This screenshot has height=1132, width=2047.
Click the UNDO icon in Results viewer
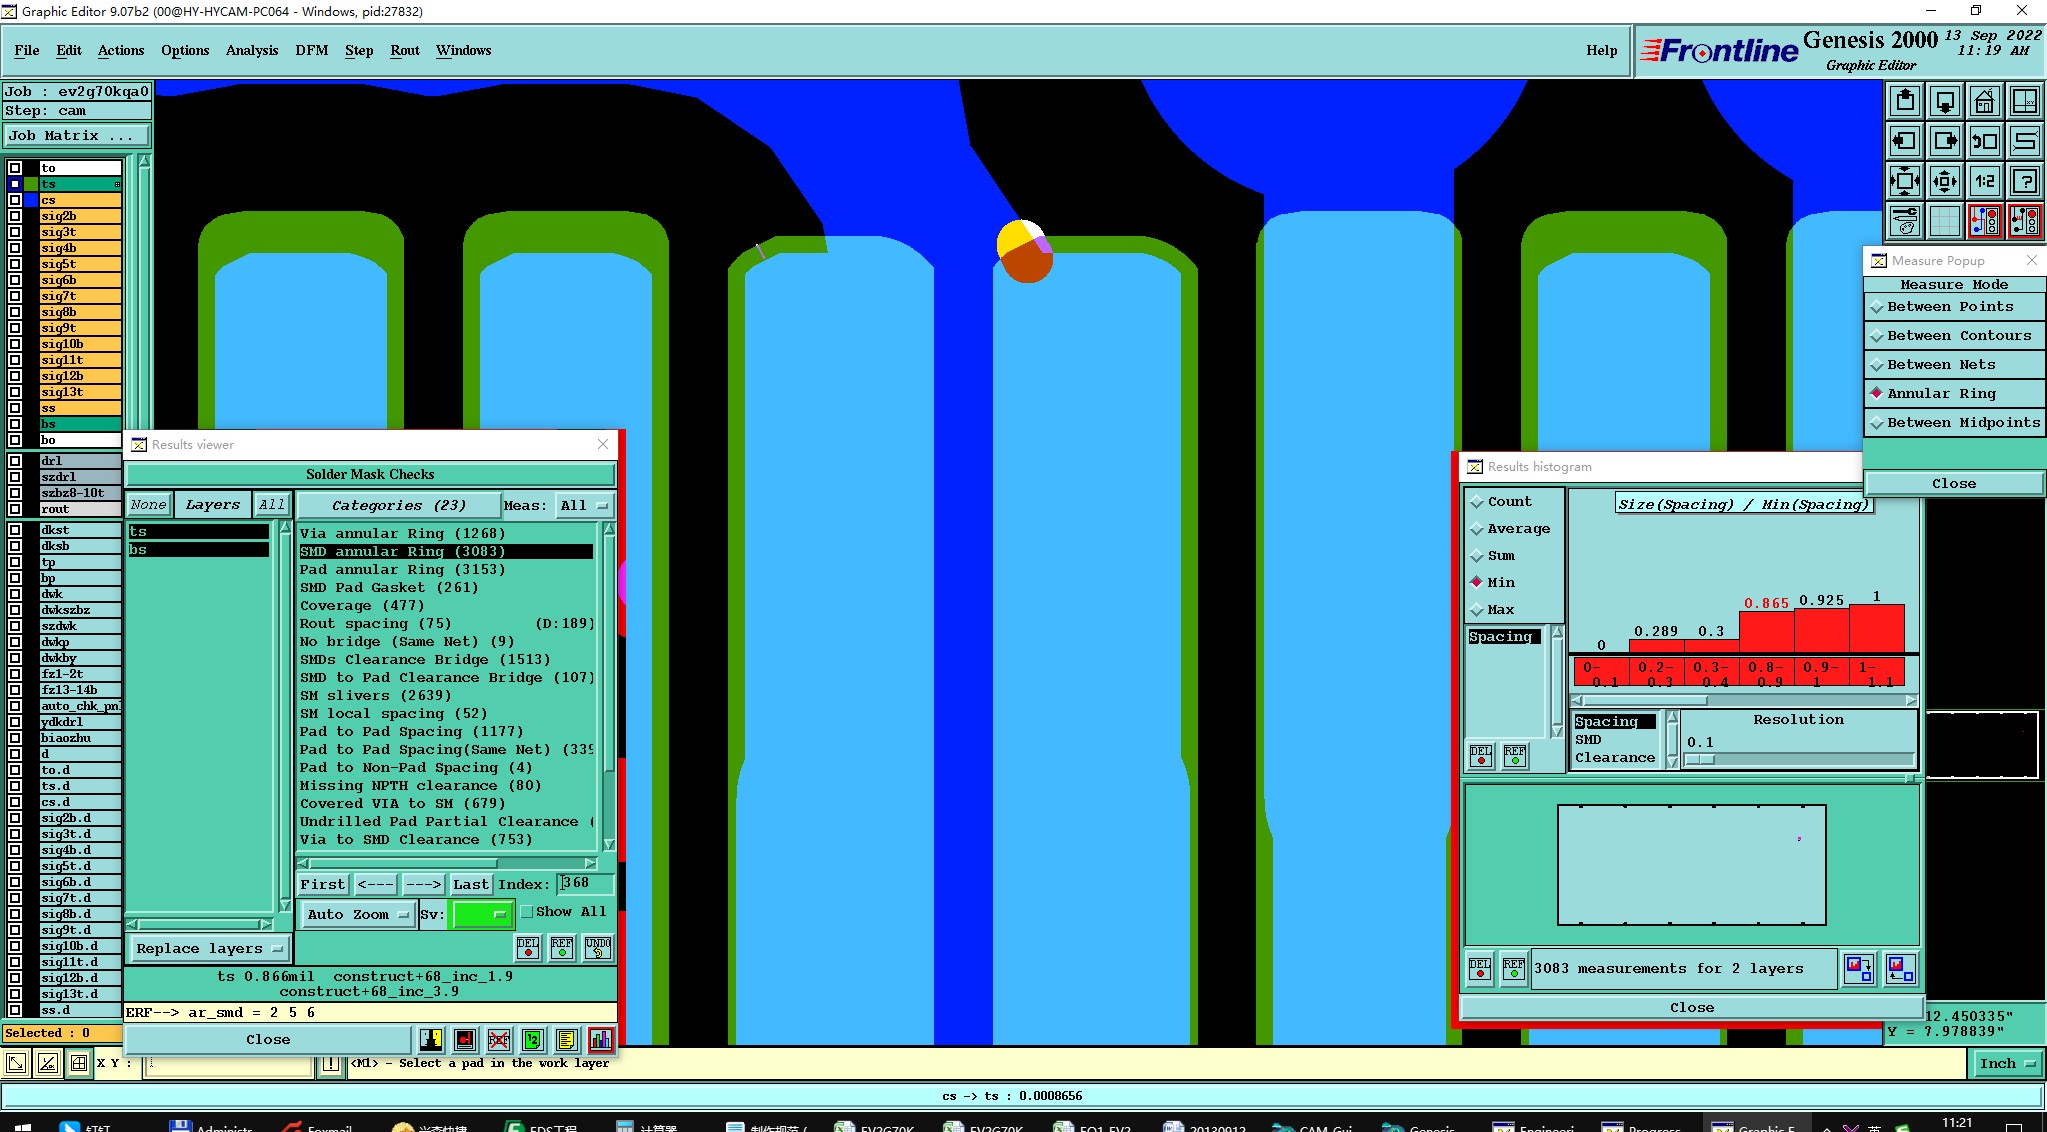pos(598,947)
